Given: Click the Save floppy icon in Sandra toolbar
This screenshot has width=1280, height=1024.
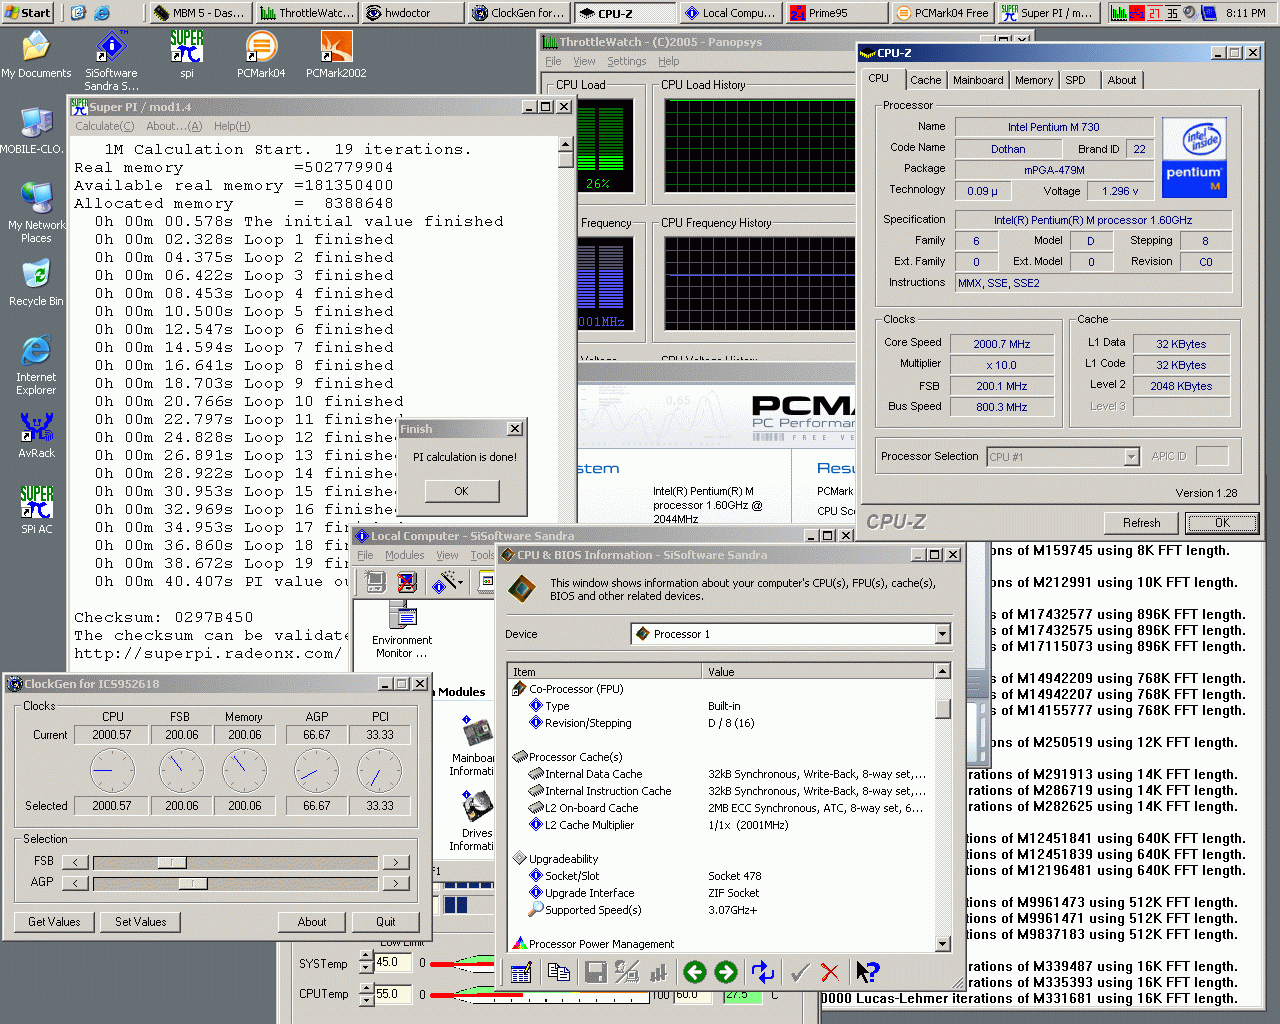Looking at the screenshot, I should click(595, 972).
